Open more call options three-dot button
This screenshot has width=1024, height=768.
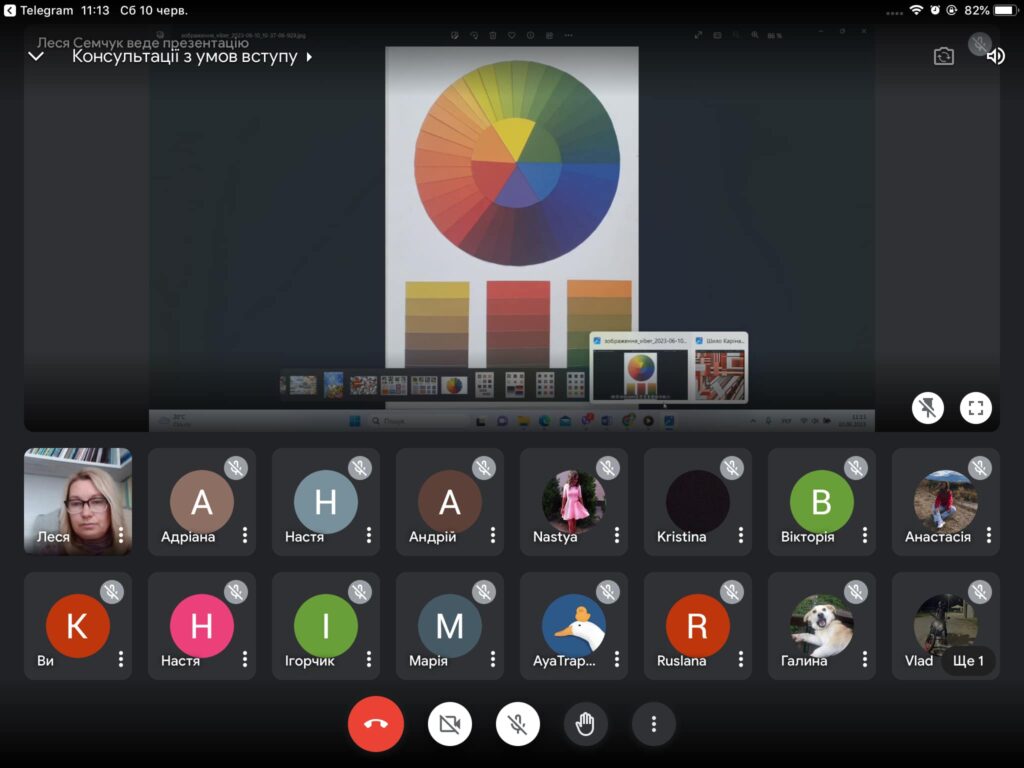654,724
